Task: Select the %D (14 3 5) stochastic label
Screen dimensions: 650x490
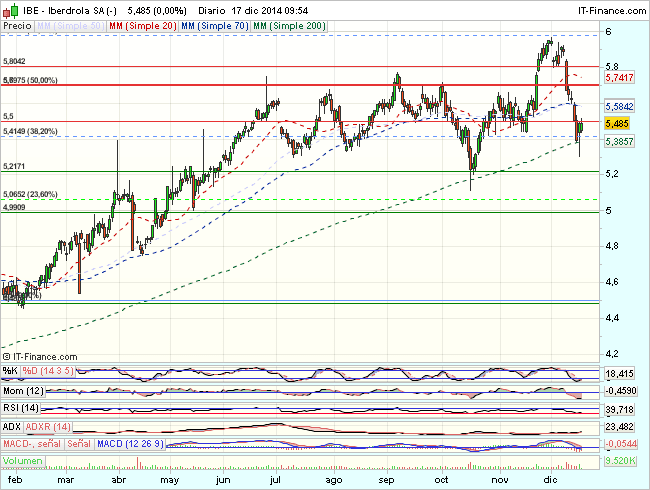Action: click(x=48, y=371)
